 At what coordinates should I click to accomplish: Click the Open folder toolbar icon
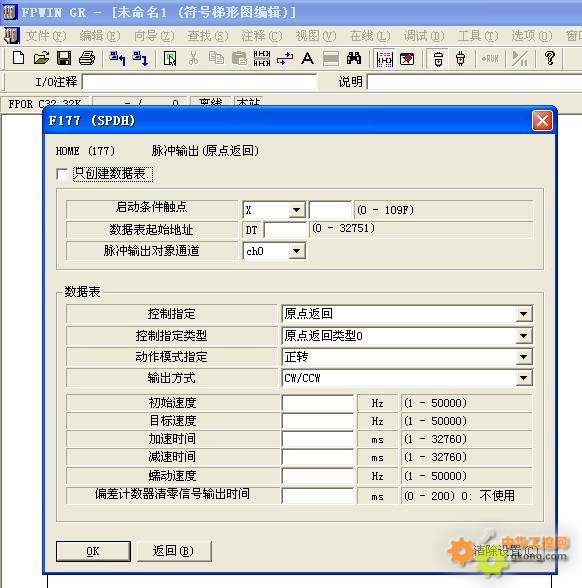click(x=41, y=58)
